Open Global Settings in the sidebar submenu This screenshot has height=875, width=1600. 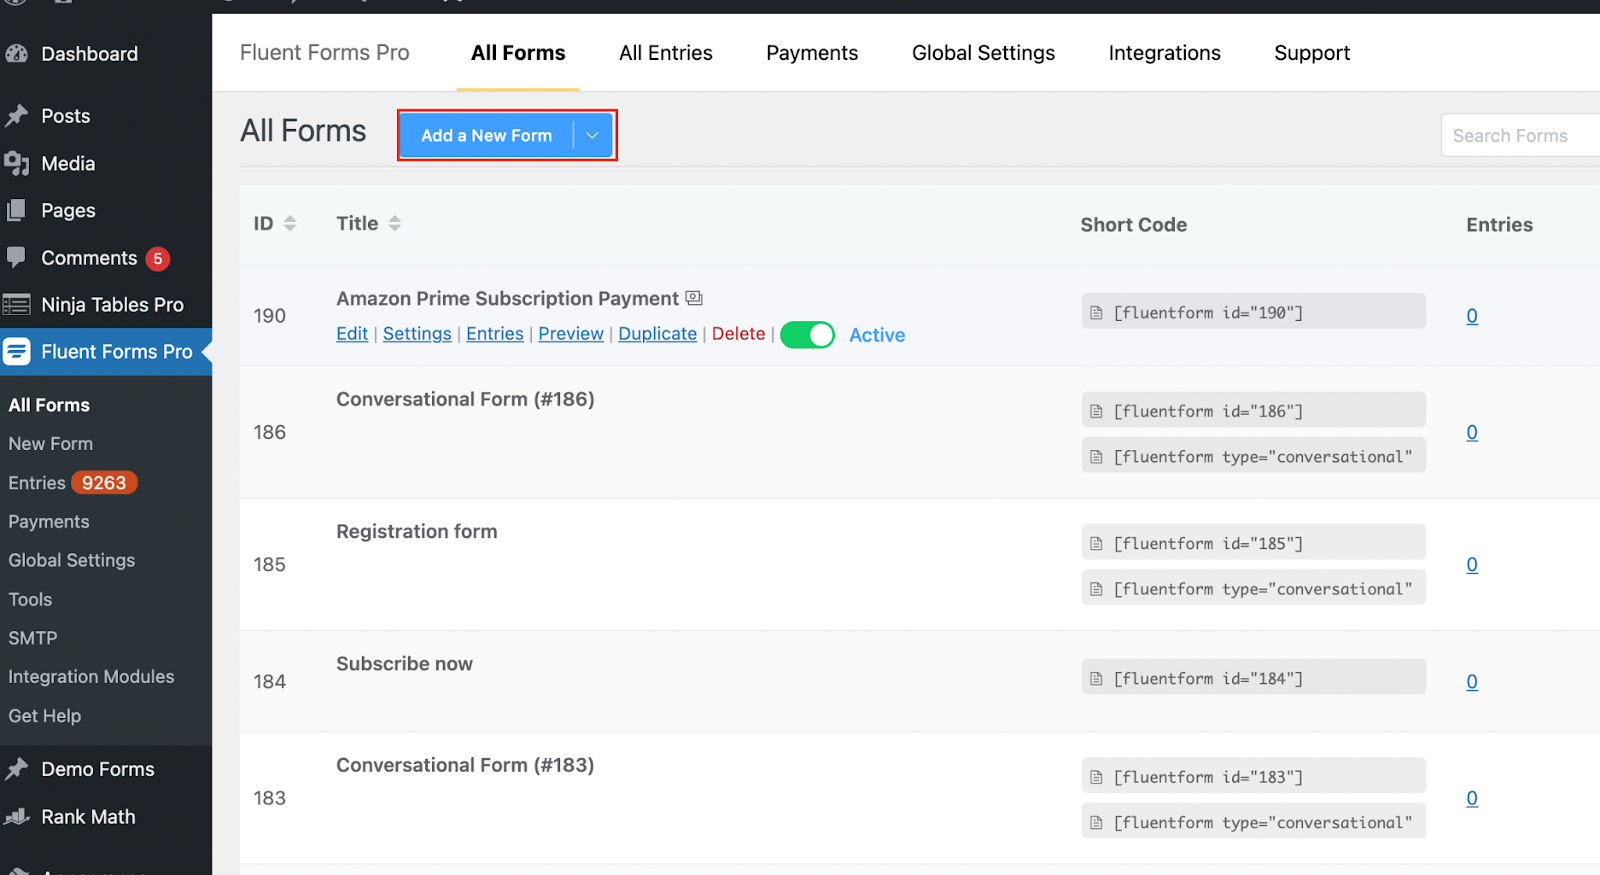pyautogui.click(x=72, y=561)
